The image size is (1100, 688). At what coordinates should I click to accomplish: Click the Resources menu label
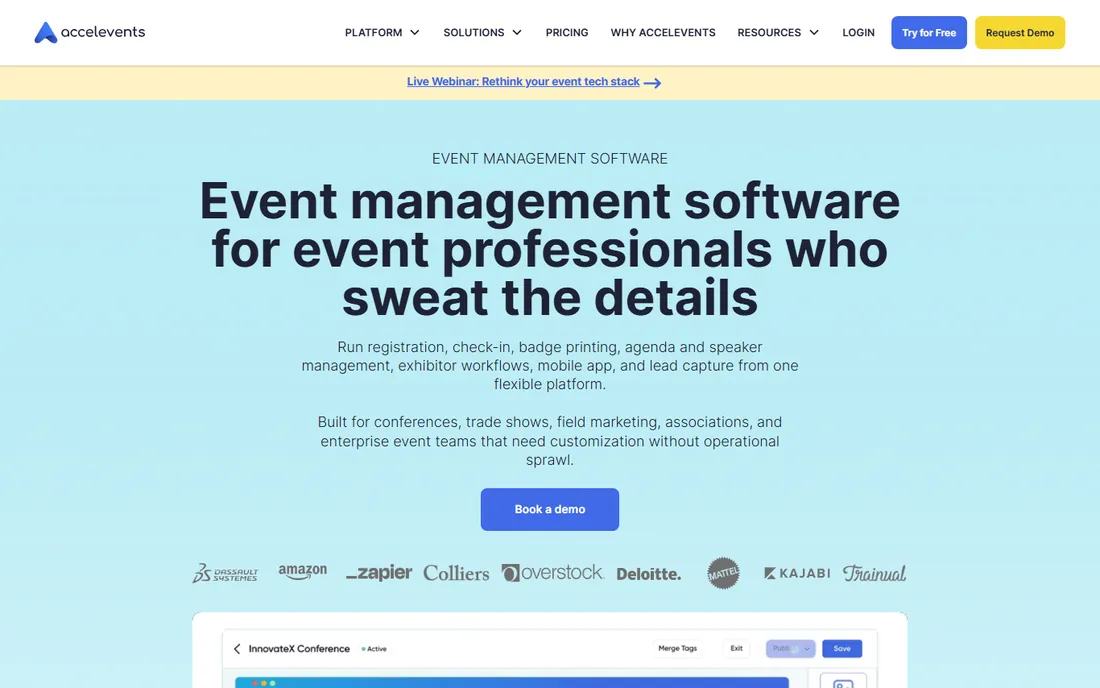769,33
